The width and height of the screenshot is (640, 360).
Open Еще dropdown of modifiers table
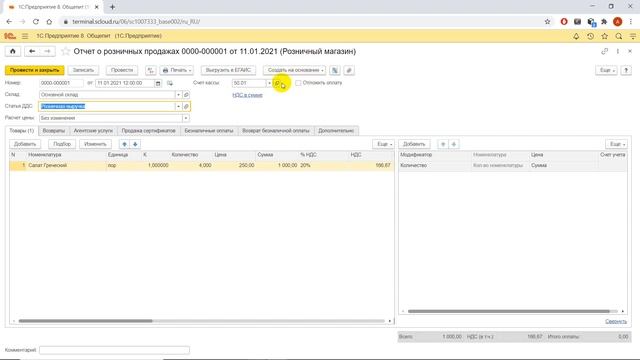(x=617, y=144)
